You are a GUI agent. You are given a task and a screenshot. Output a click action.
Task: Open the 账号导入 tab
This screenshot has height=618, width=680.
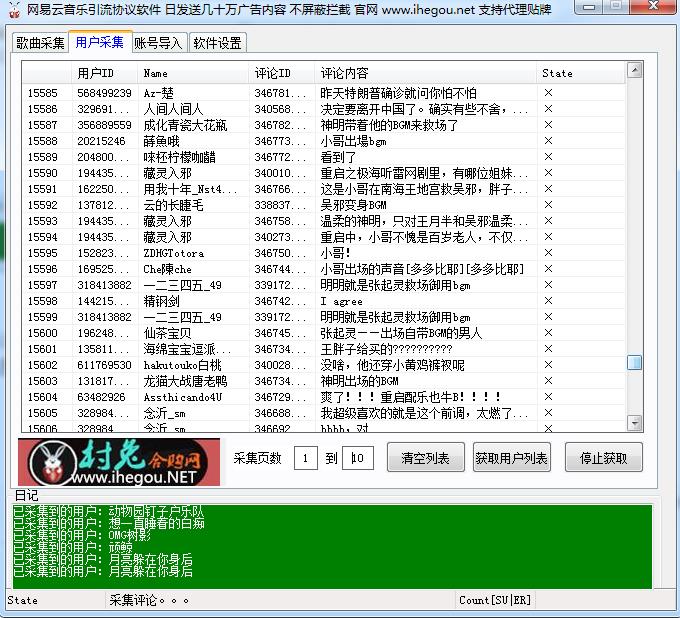coord(158,43)
